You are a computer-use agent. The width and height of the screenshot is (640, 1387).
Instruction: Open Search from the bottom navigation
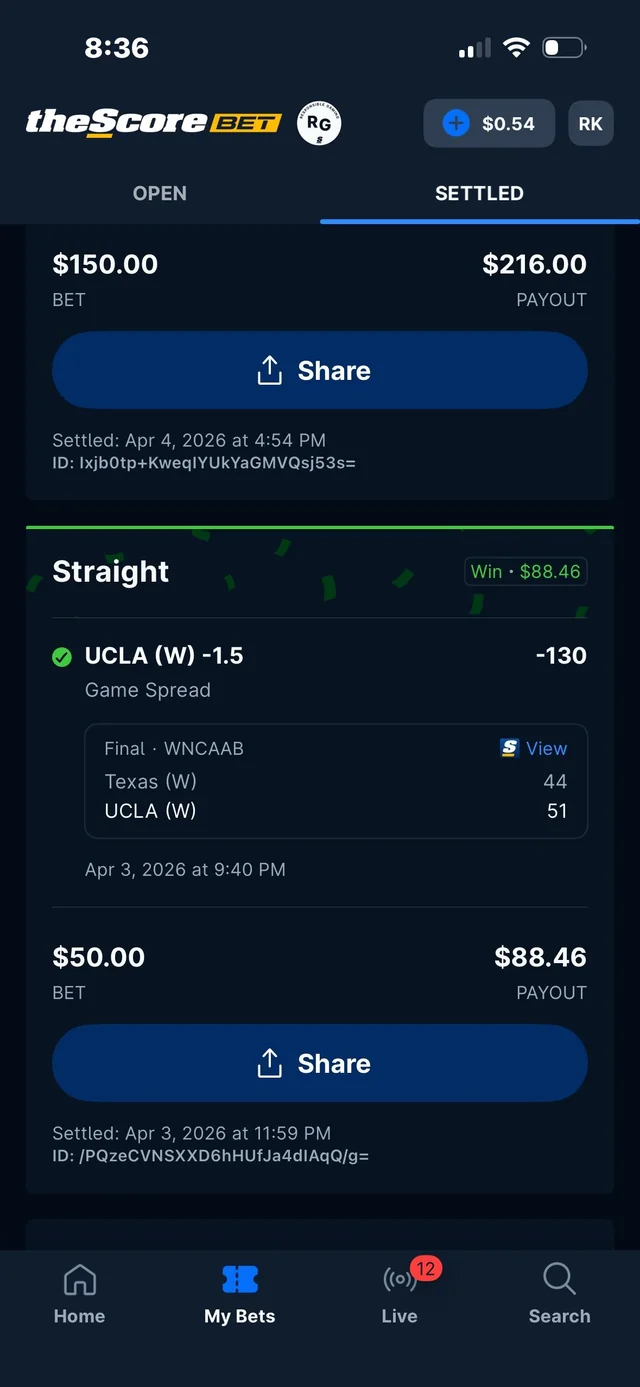(559, 1290)
